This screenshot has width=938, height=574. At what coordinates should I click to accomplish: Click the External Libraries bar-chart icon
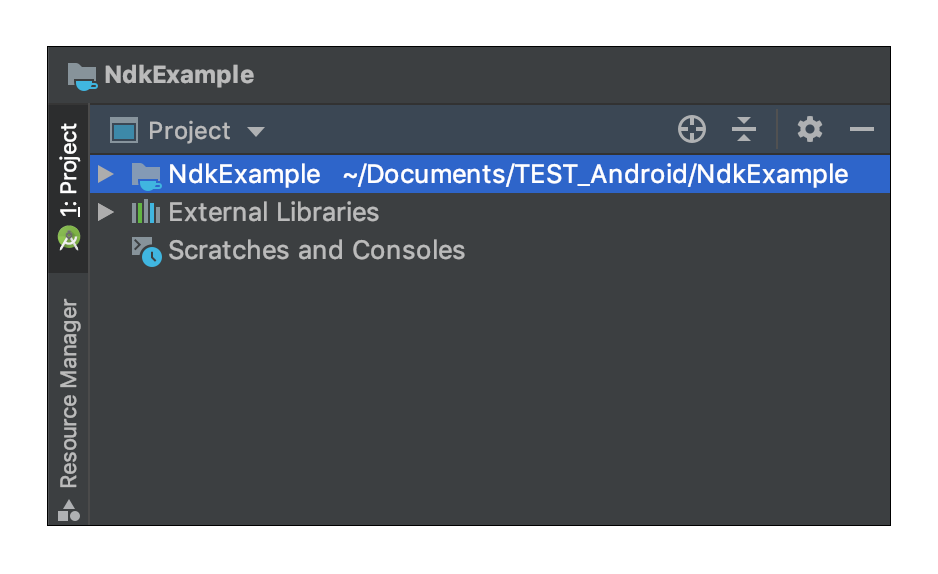(x=146, y=212)
